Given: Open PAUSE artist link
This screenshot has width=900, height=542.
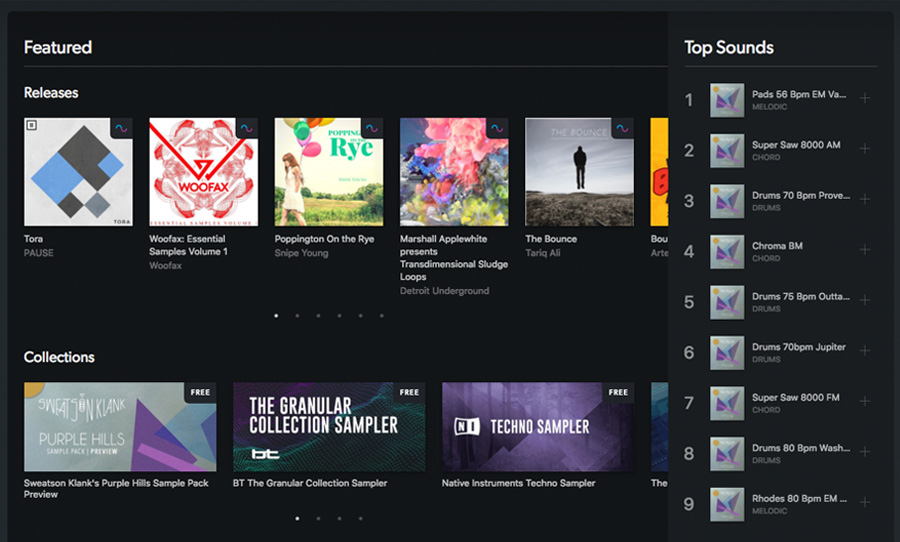Looking at the screenshot, I should (38, 253).
